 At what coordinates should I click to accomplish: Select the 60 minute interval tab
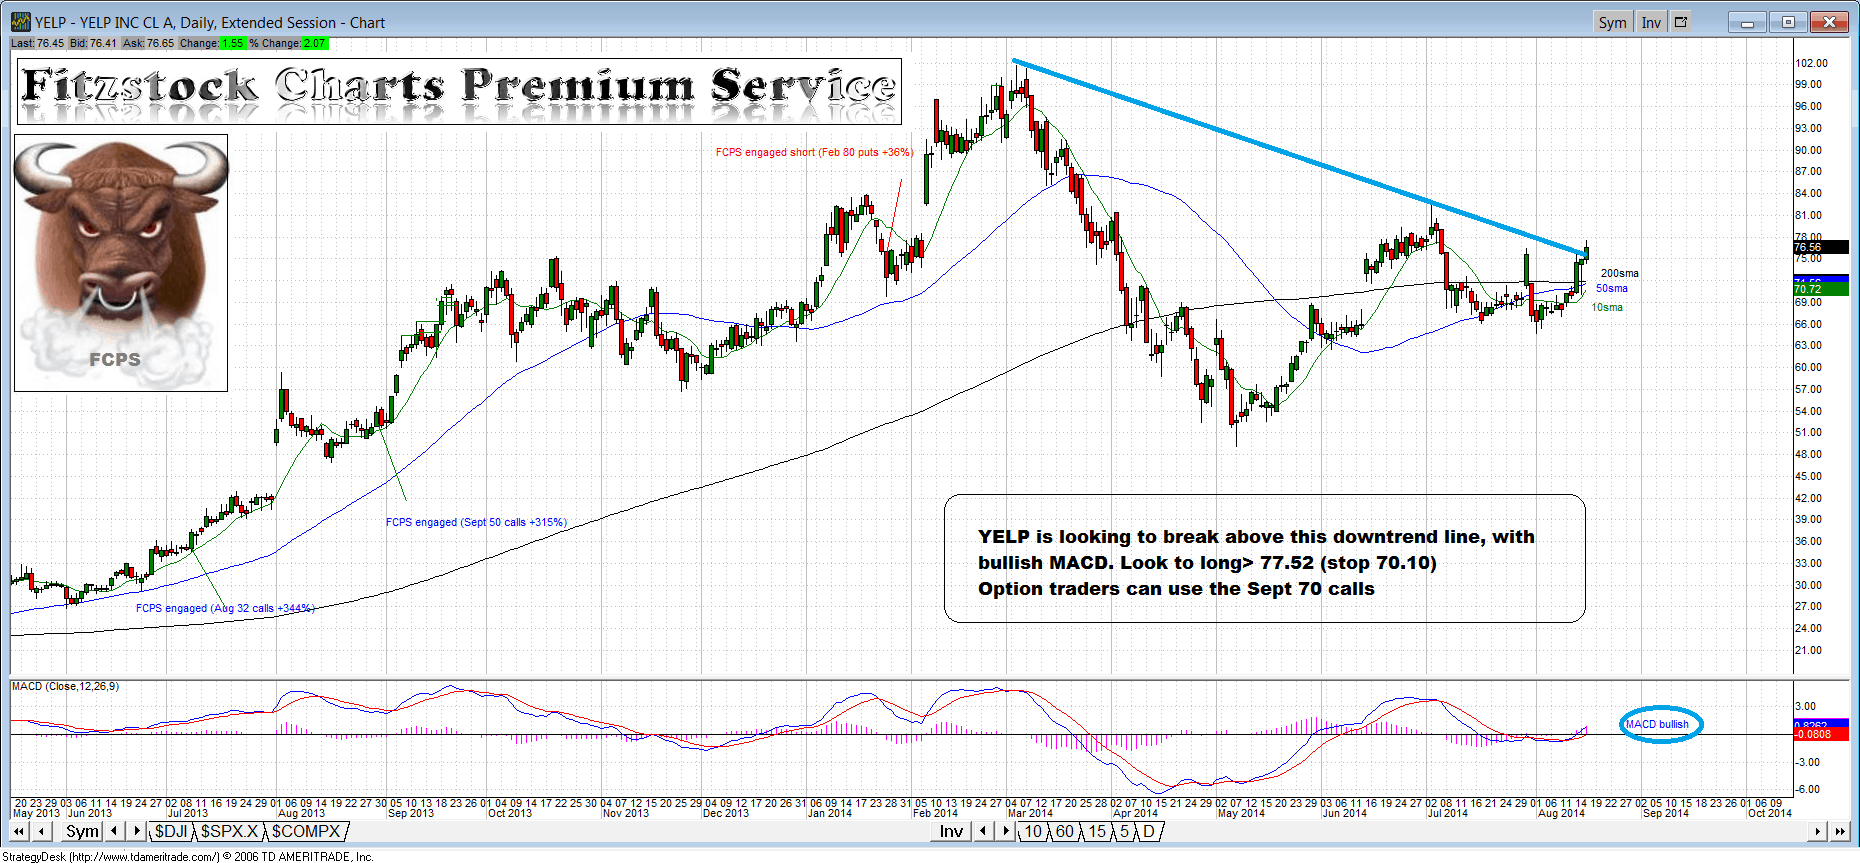click(x=1064, y=831)
